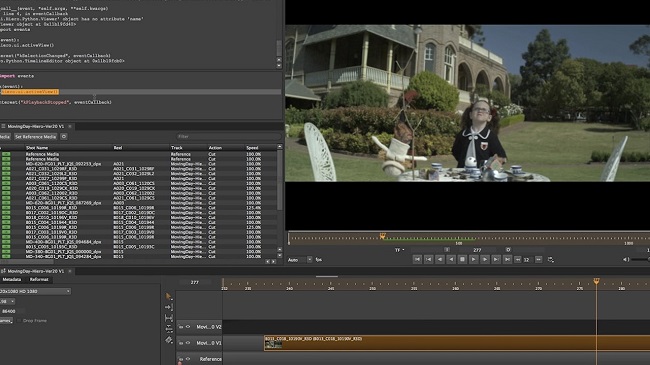Sort by the Action column header
This screenshot has width=650, height=365.
215,148
